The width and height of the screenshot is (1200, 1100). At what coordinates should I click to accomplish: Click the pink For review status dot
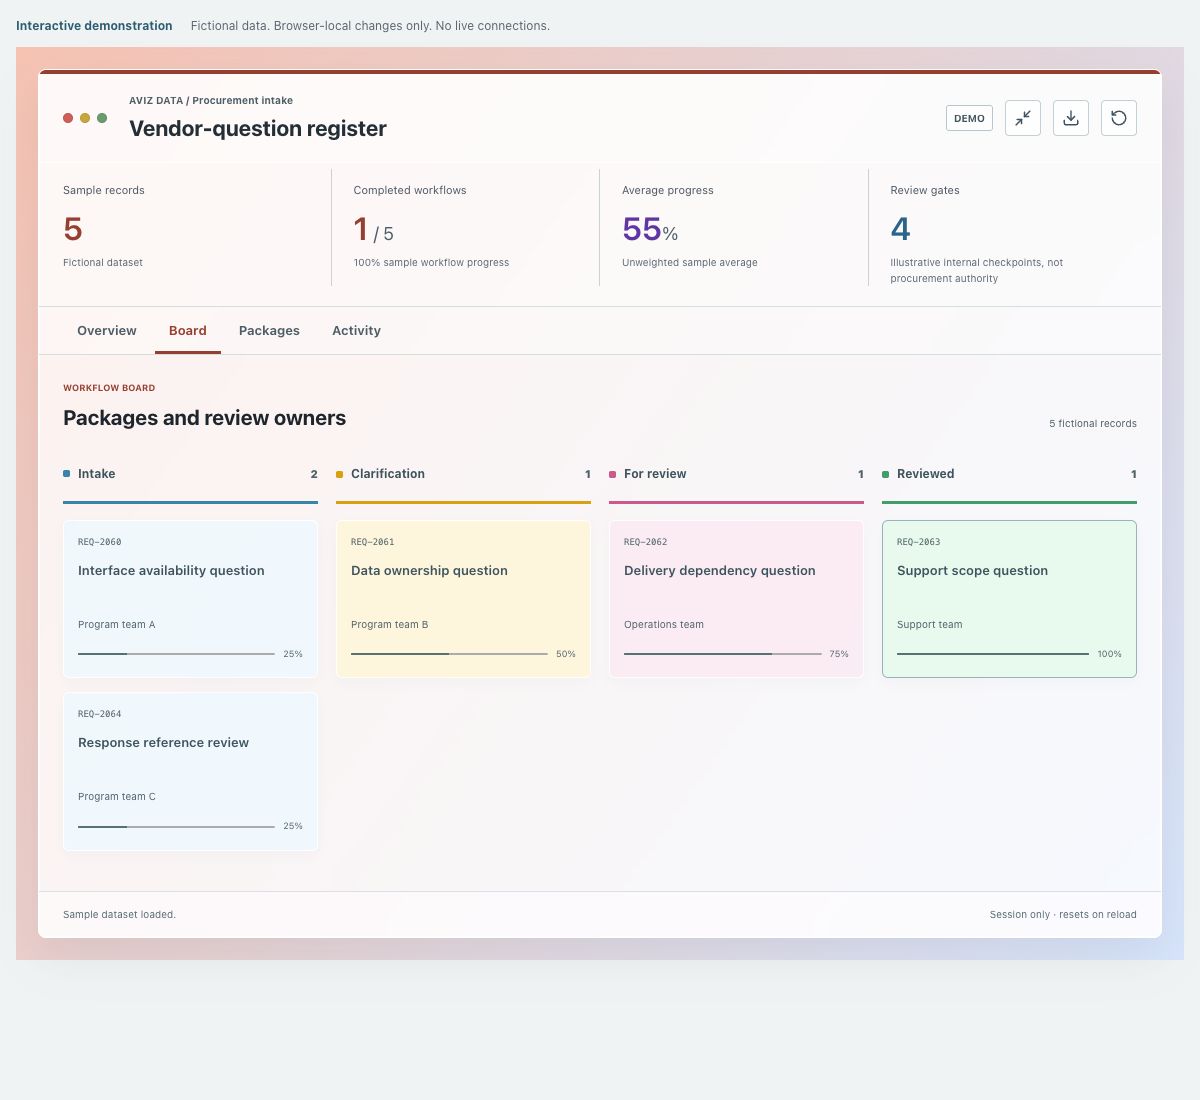(x=612, y=474)
